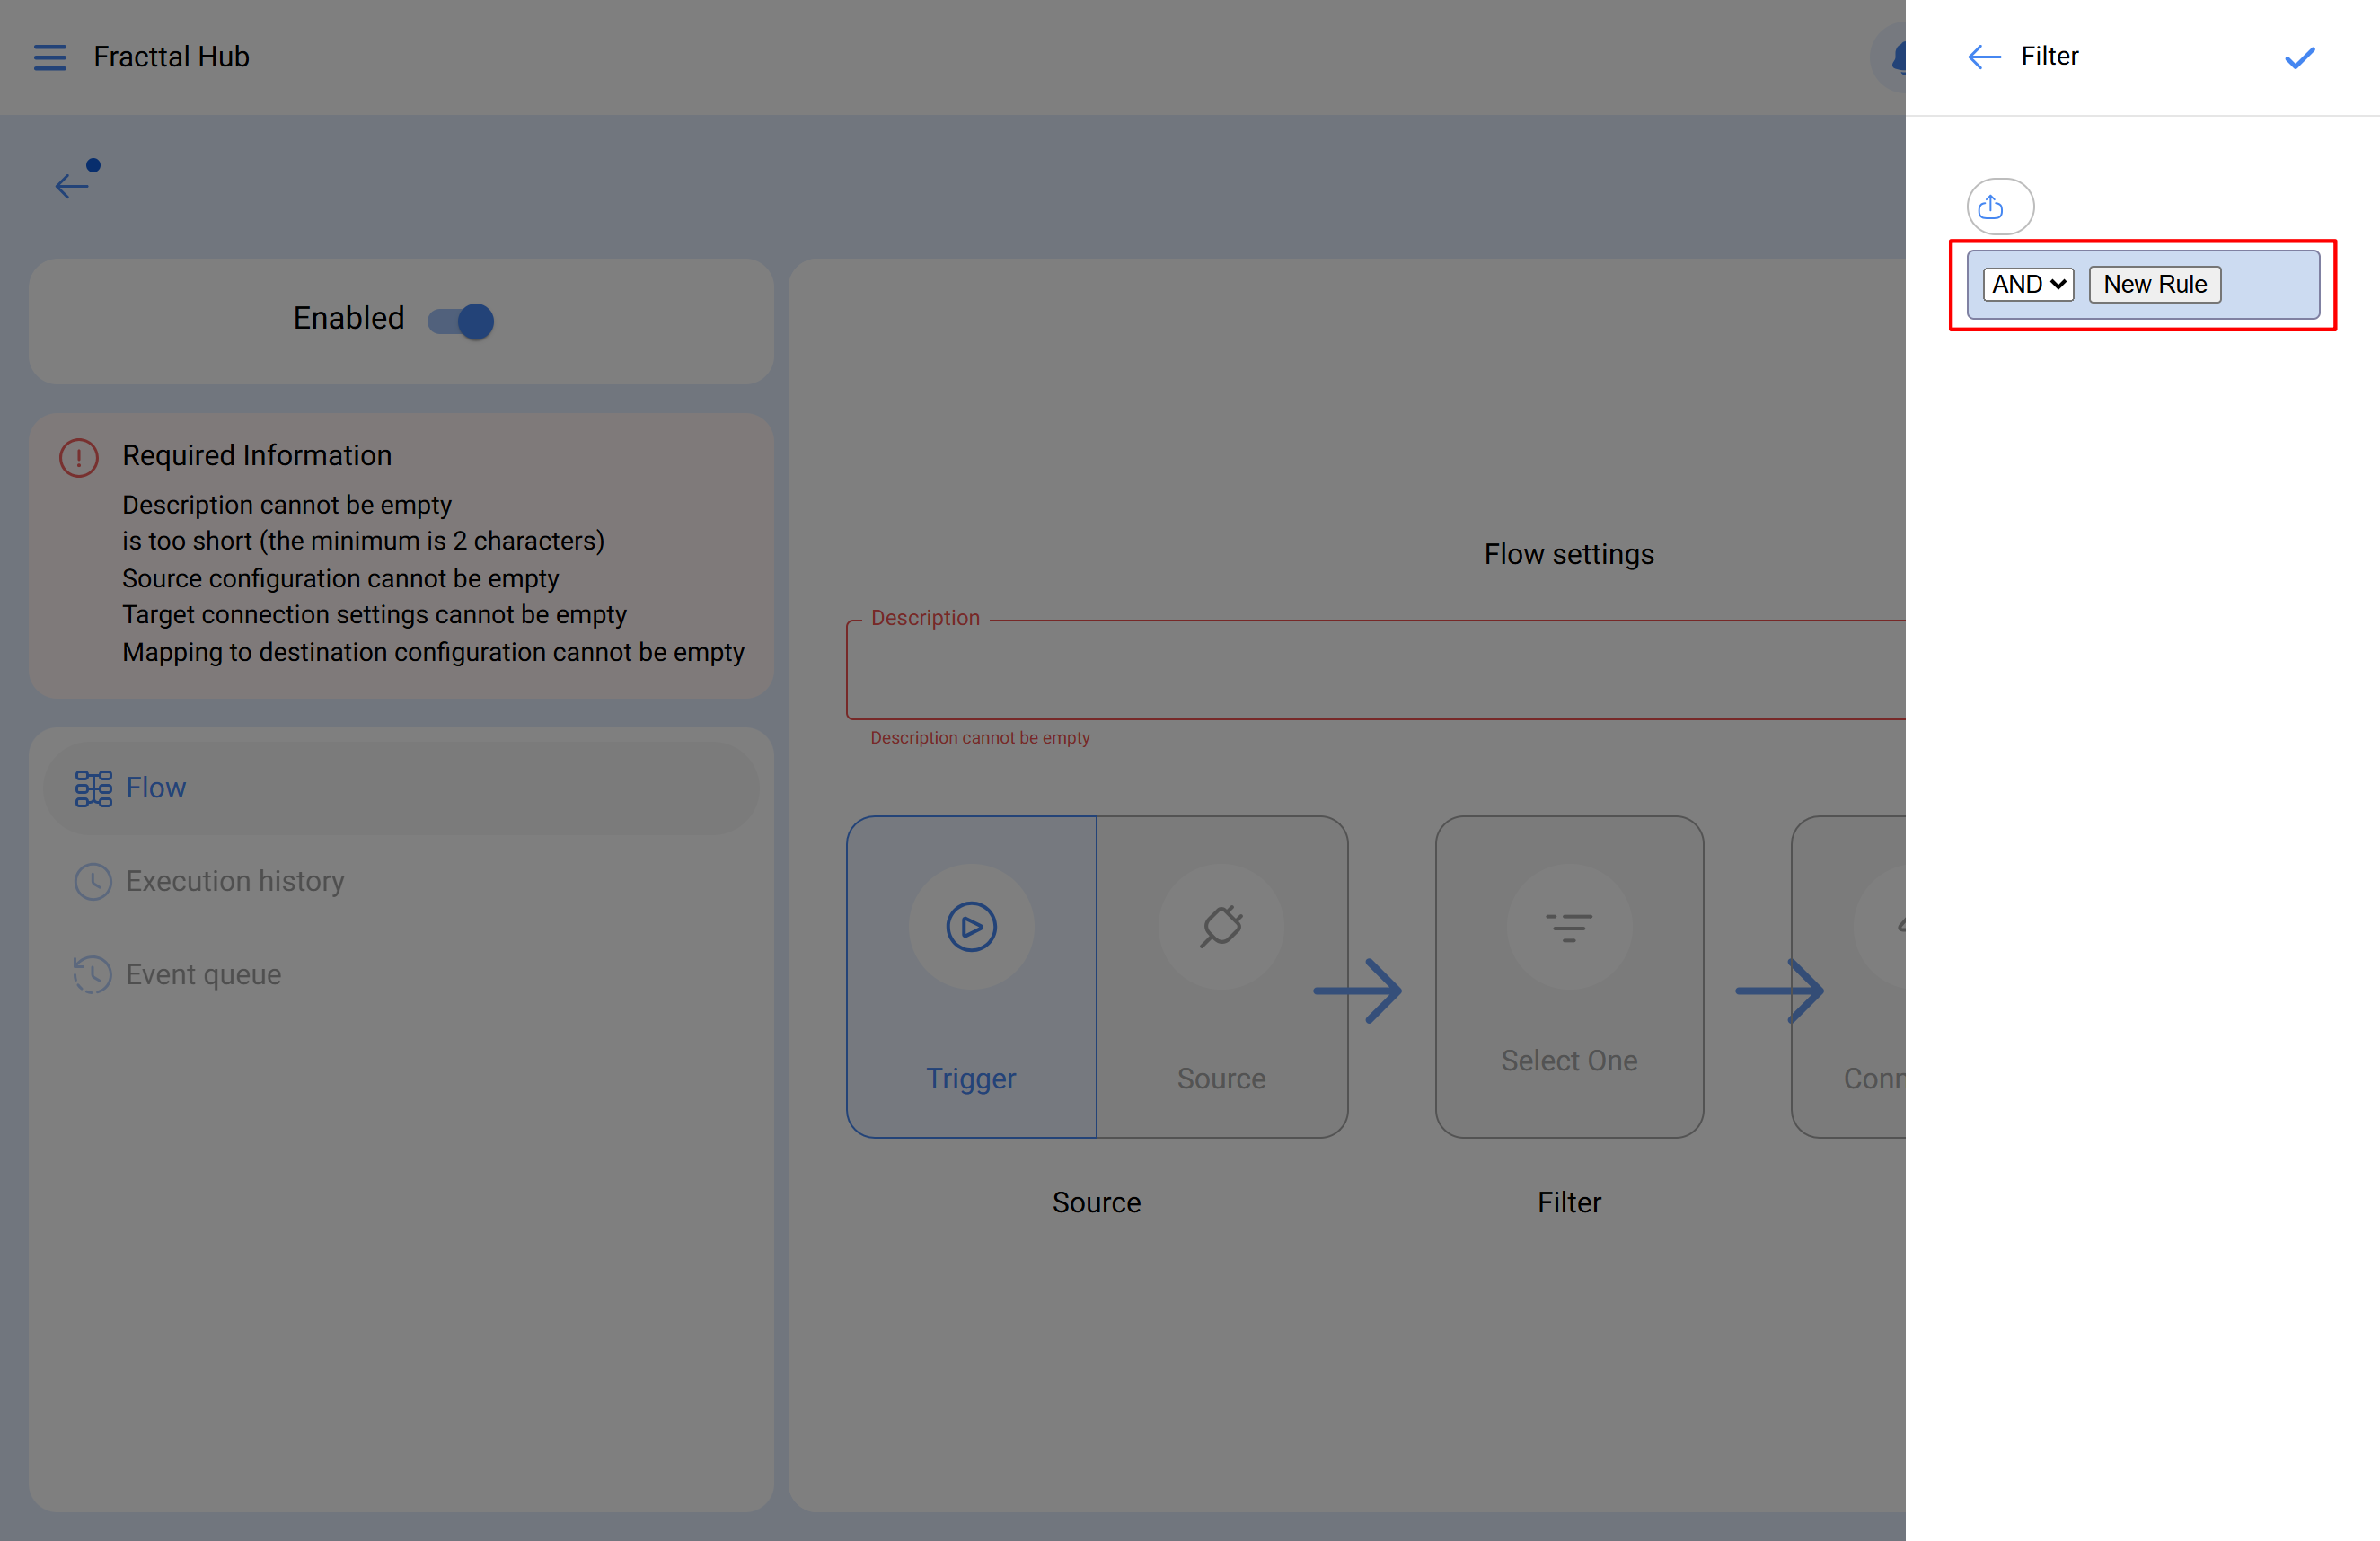Click the Trigger play icon

971,927
